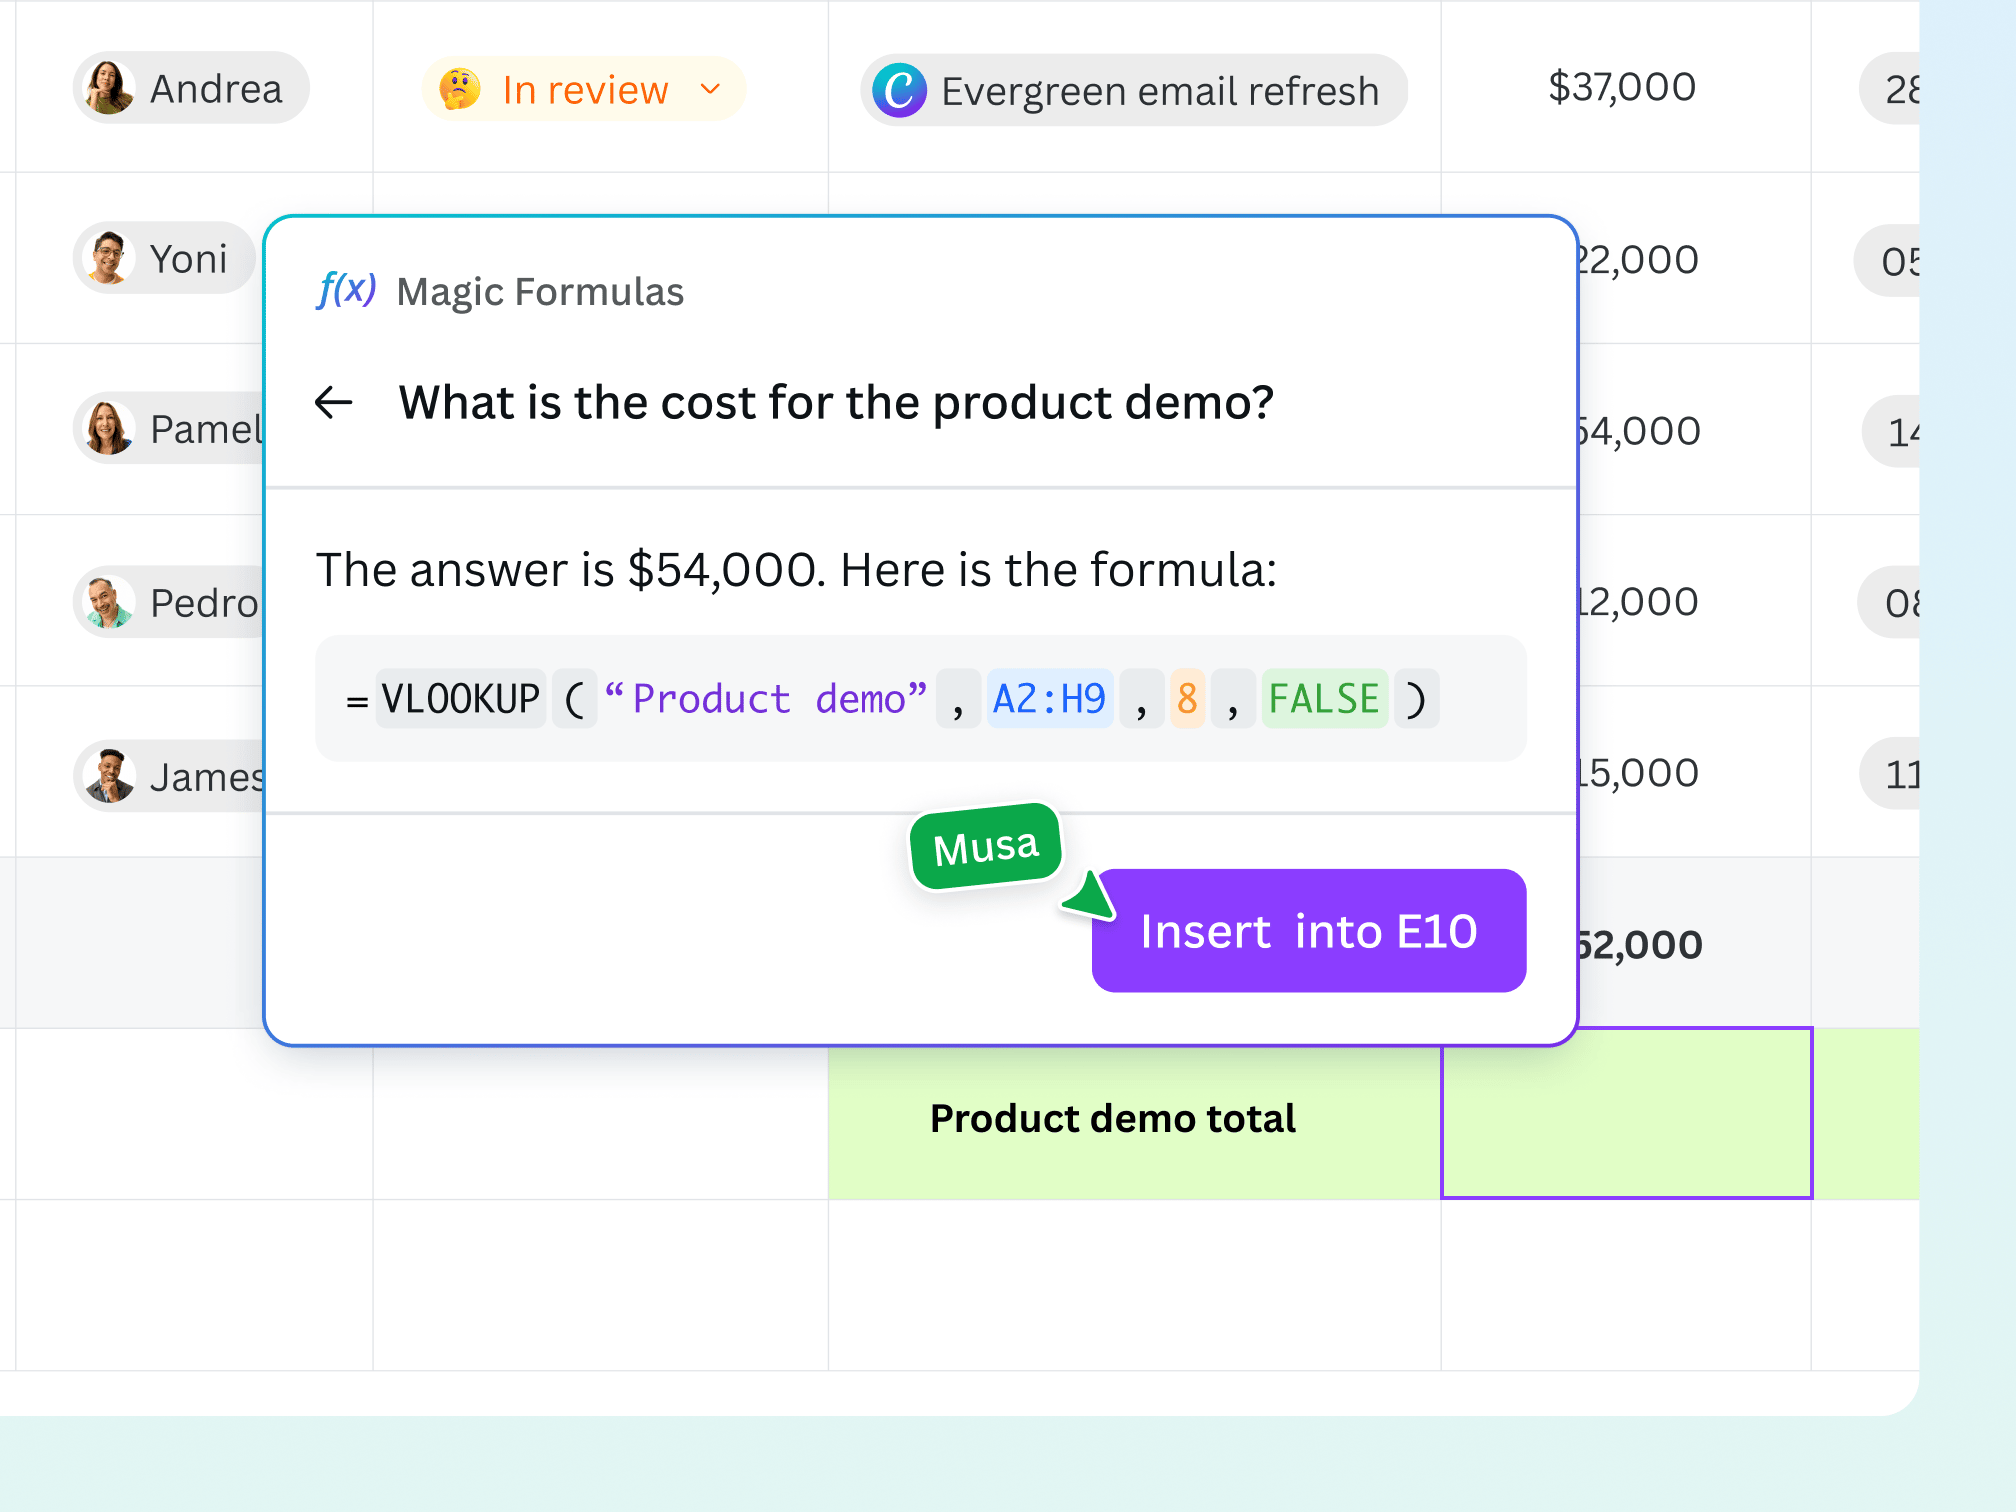
Task: Click the thinking-face emoji on In review status
Action: (459, 89)
